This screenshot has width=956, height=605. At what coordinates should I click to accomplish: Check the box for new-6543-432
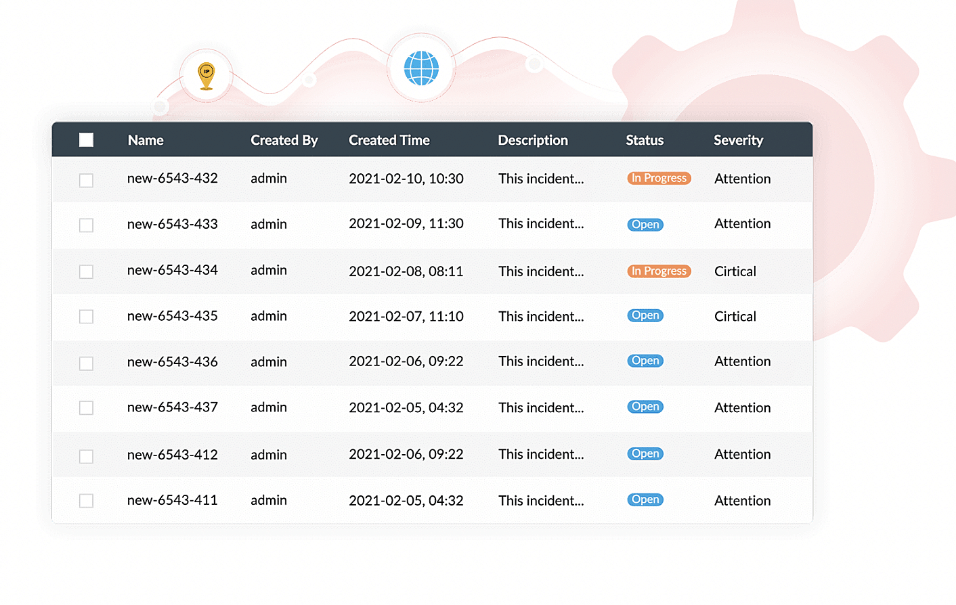(86, 180)
